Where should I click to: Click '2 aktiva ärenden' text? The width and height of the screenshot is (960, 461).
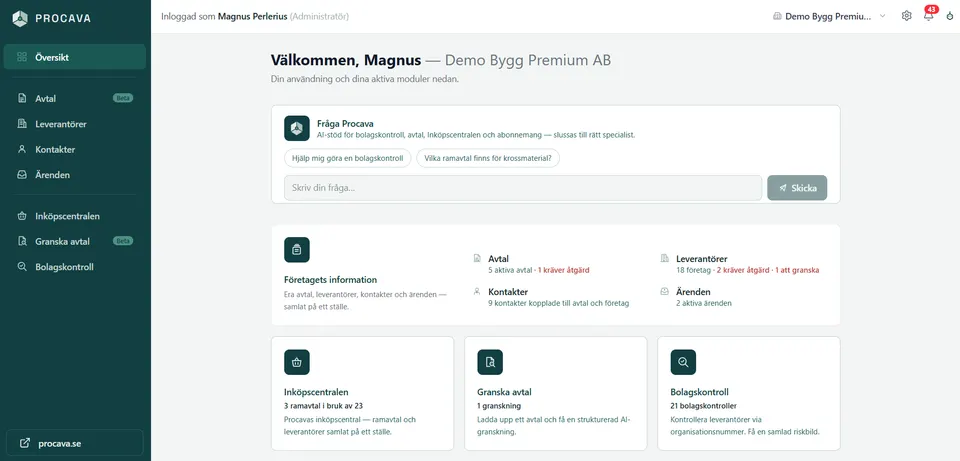(x=703, y=303)
